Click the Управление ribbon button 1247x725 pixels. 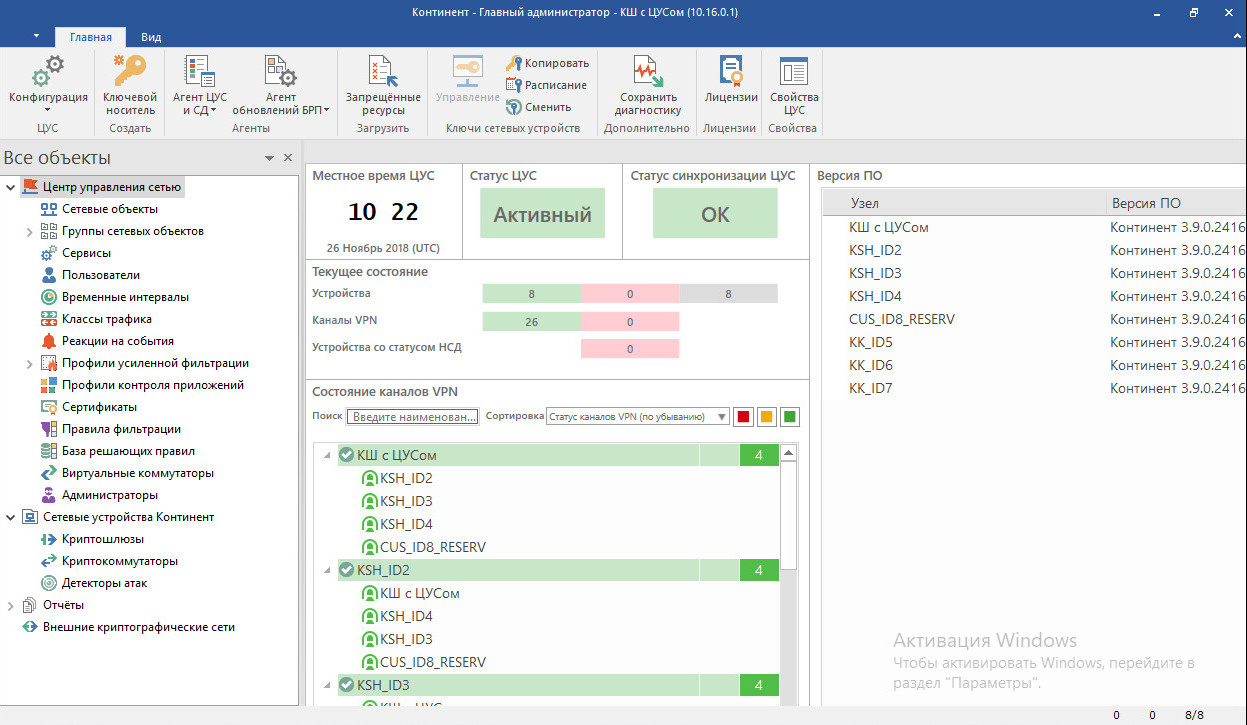(x=467, y=80)
